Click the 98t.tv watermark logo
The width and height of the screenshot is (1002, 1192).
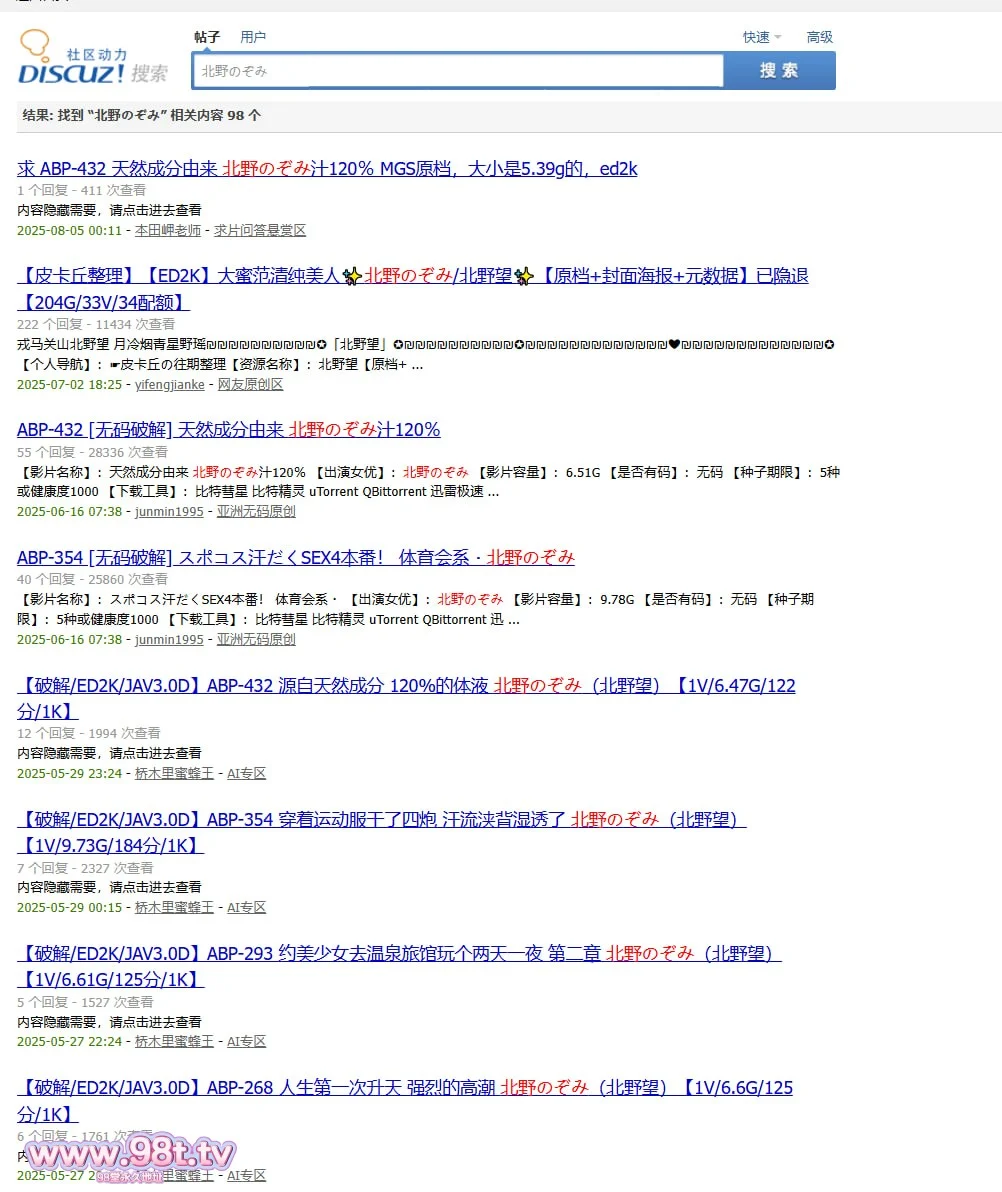tap(131, 1158)
